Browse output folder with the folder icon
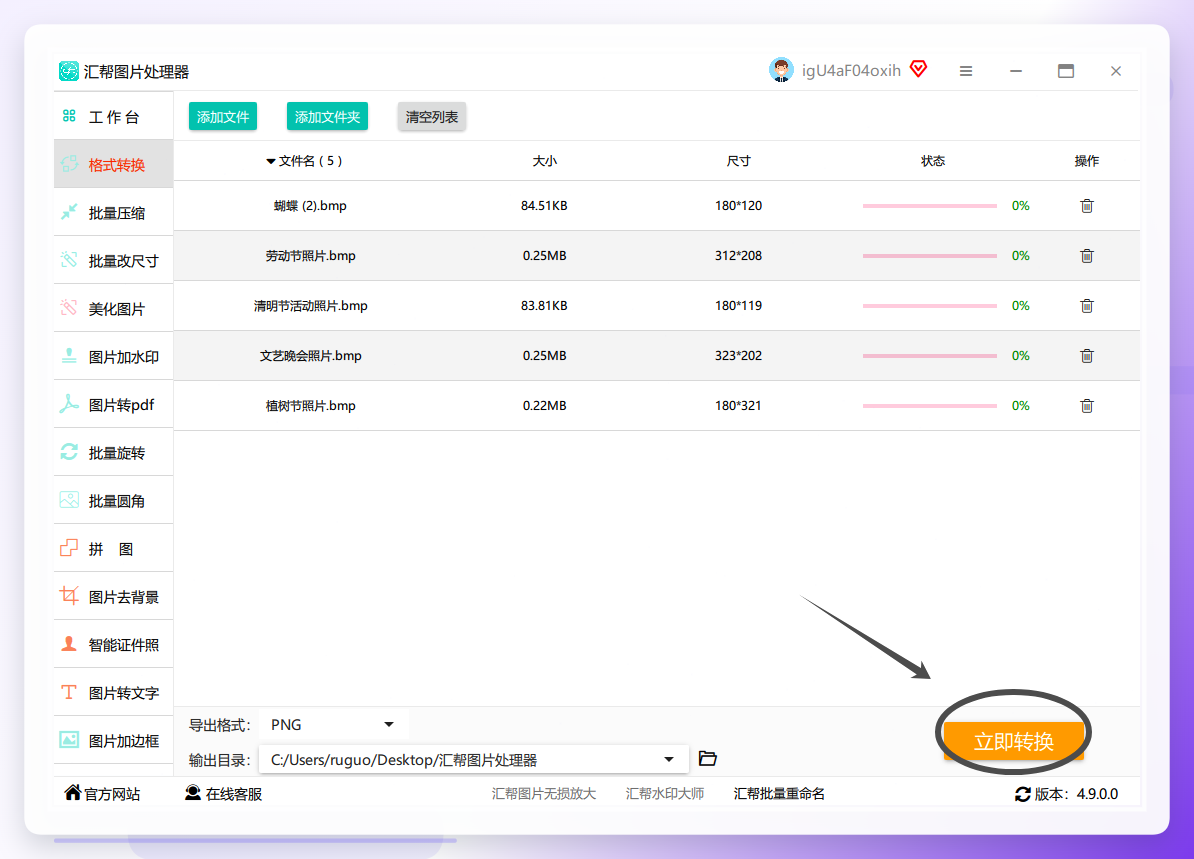The image size is (1194, 859). click(707, 758)
